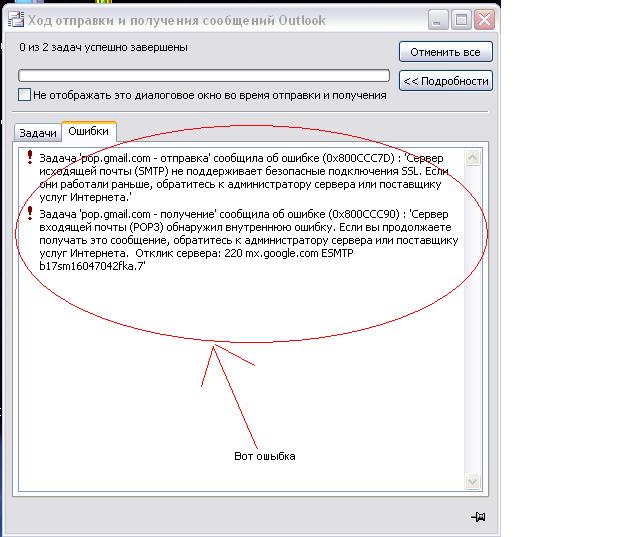The image size is (640, 537).
Task: Click the send/receive progress bar
Action: (x=204, y=75)
